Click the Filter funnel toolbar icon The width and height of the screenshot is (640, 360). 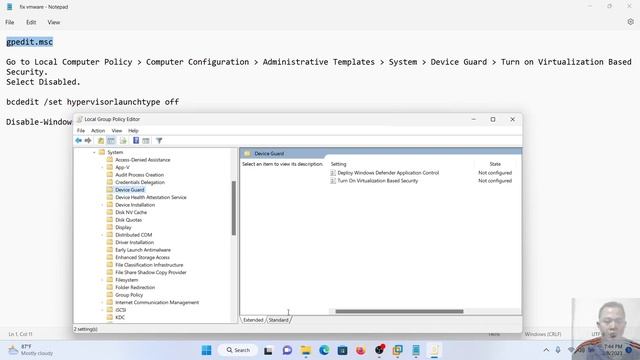tap(159, 140)
